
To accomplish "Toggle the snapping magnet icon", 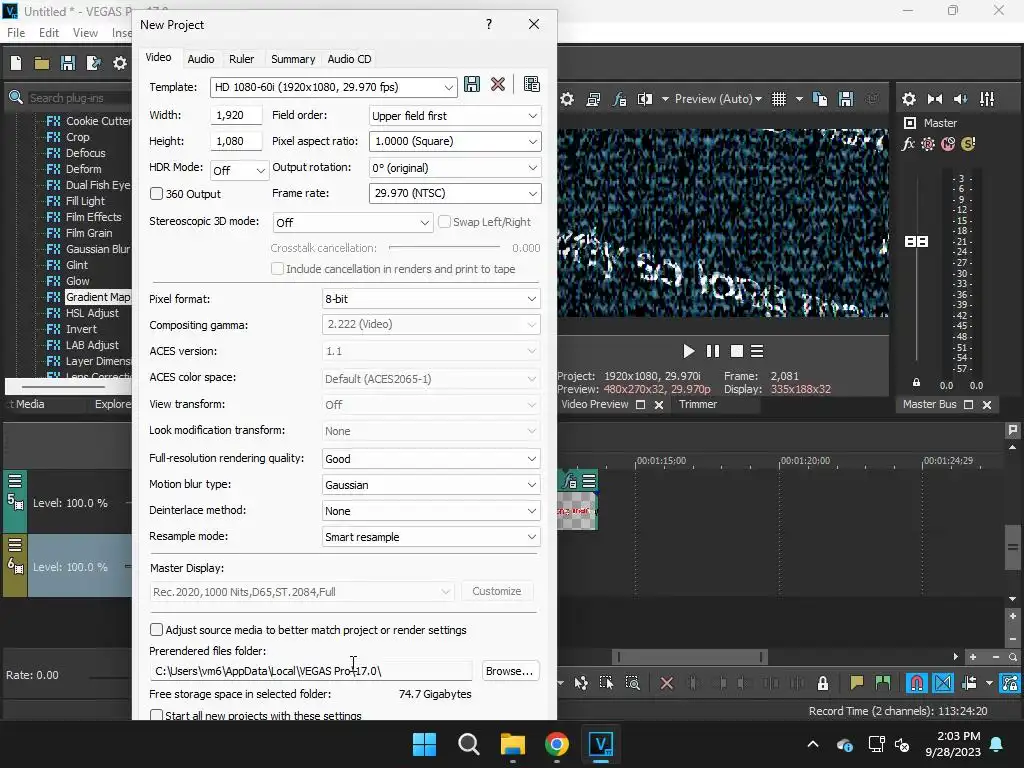I will click(916, 684).
